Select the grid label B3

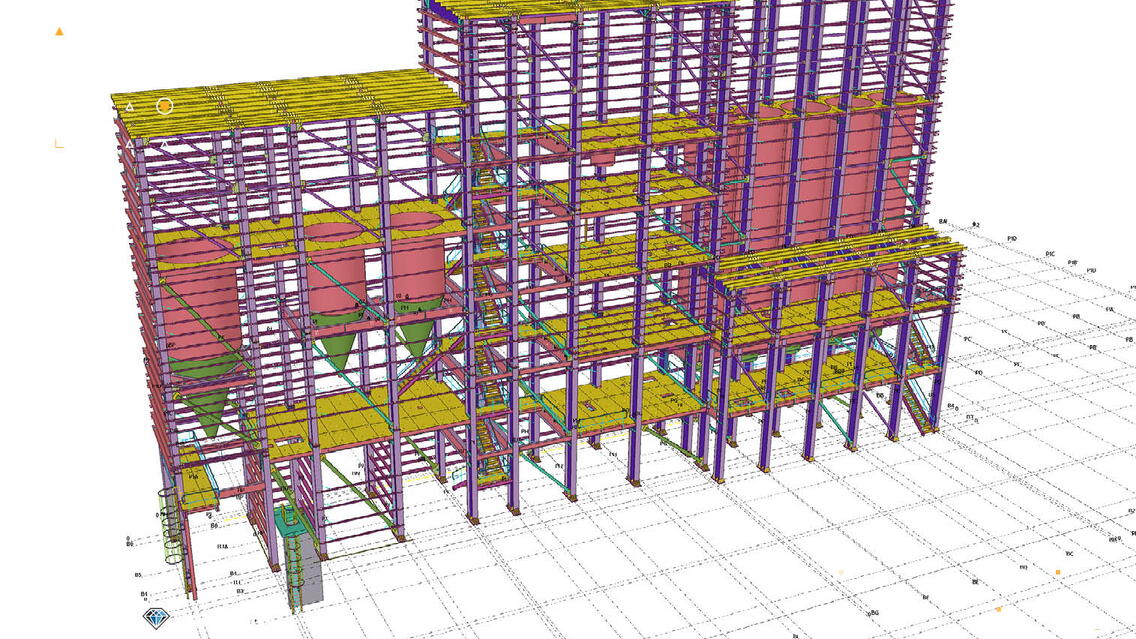point(240,591)
